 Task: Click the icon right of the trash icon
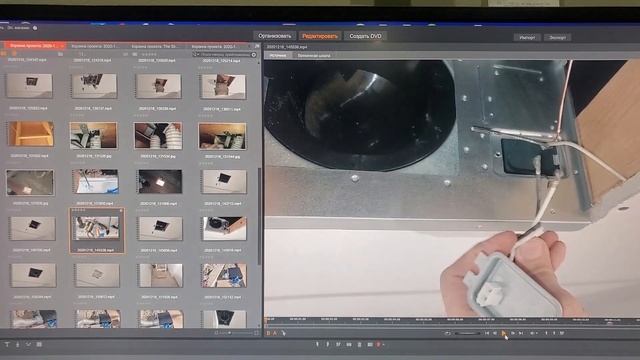tap(370, 345)
